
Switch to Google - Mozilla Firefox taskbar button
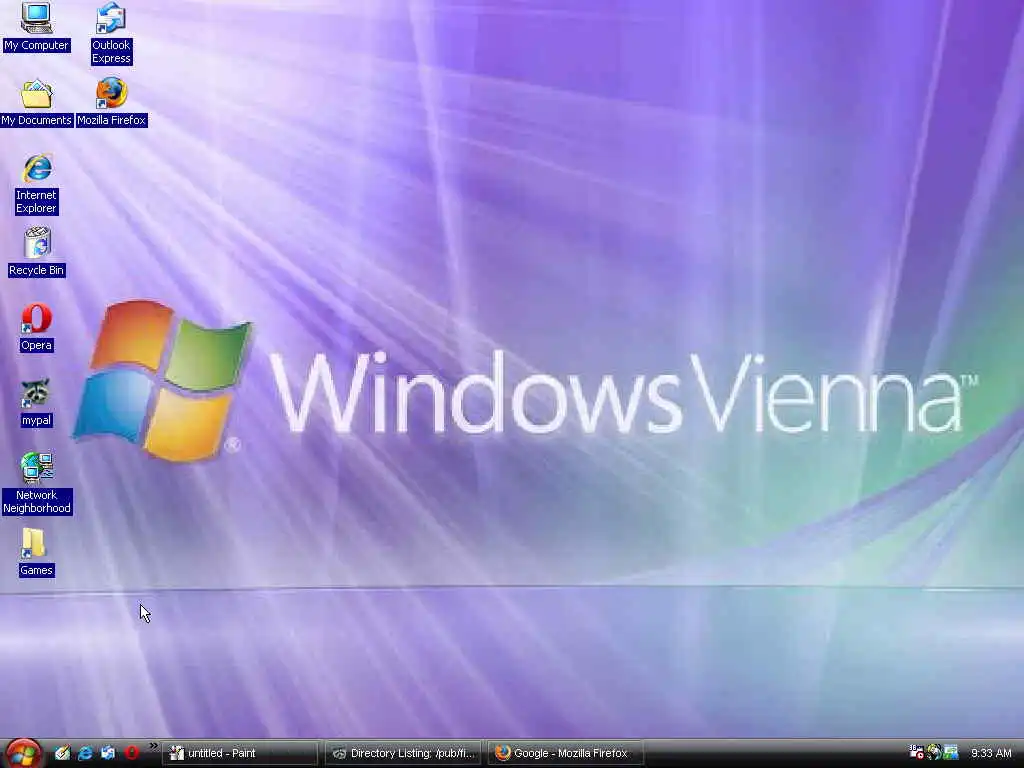point(566,753)
